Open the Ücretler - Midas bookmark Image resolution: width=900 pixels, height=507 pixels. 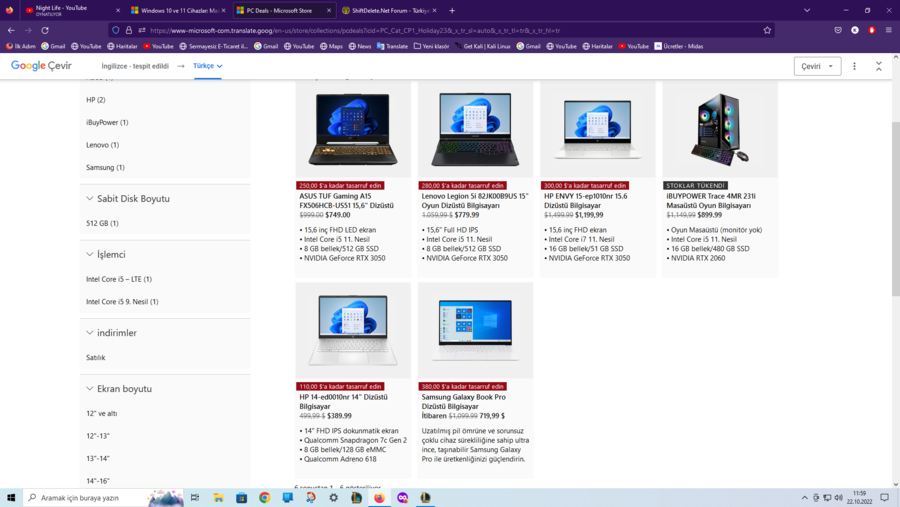point(678,47)
